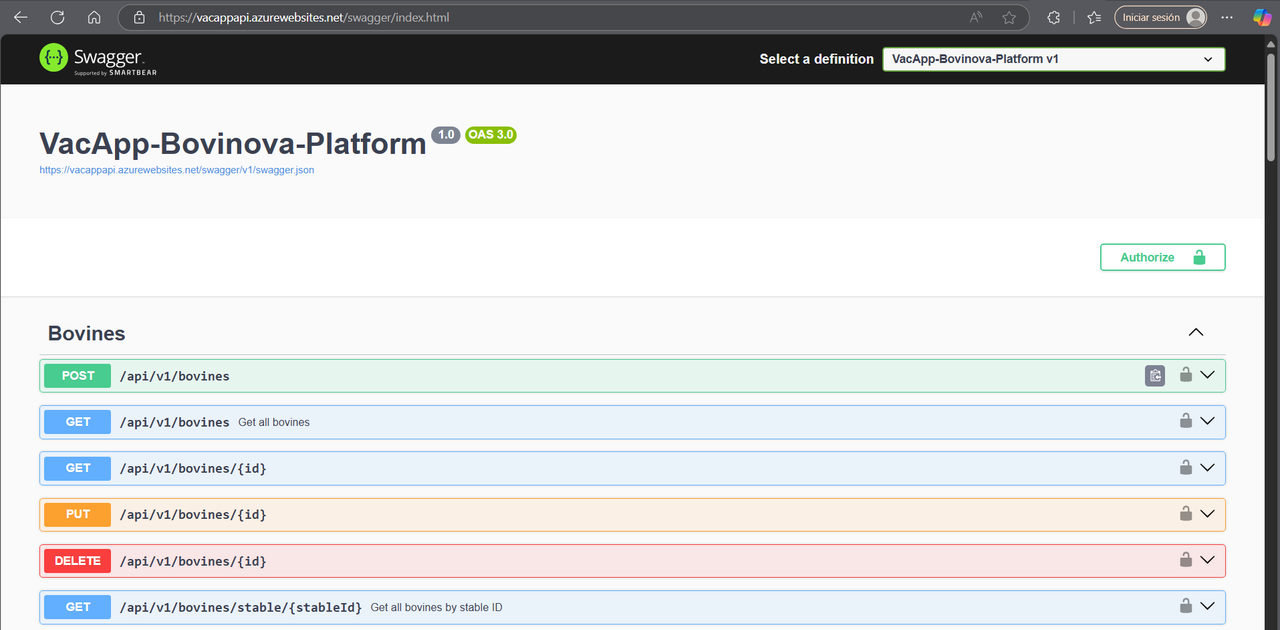This screenshot has height=630, width=1280.
Task: Click the lock on PUT /api/v1/bovines/{id}
Action: (x=1185, y=514)
